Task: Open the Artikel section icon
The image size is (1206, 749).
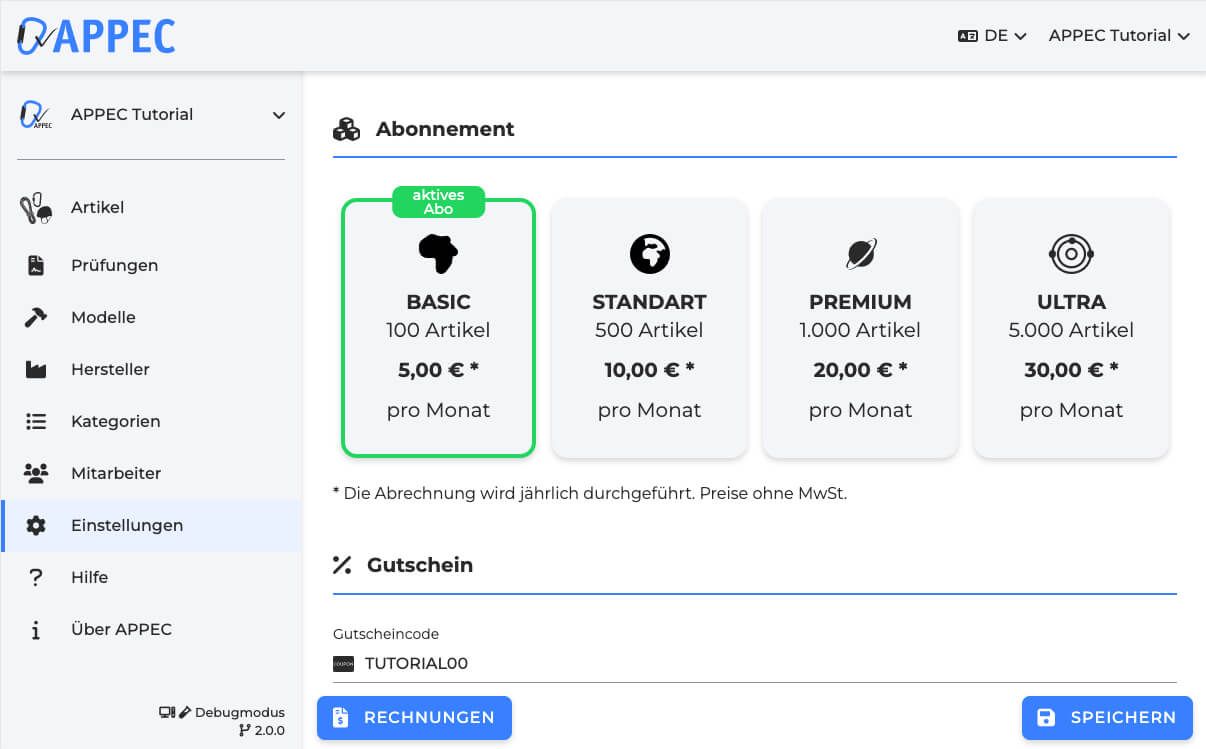Action: tap(36, 207)
